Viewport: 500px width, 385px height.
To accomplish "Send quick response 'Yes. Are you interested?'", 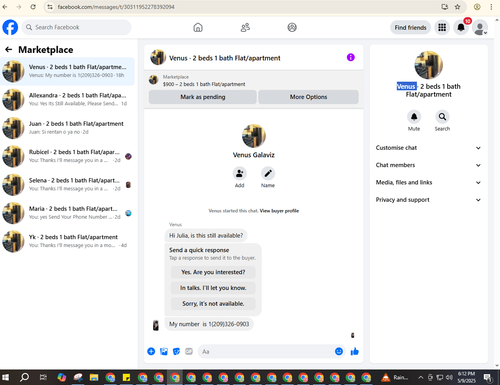I will pos(213,272).
